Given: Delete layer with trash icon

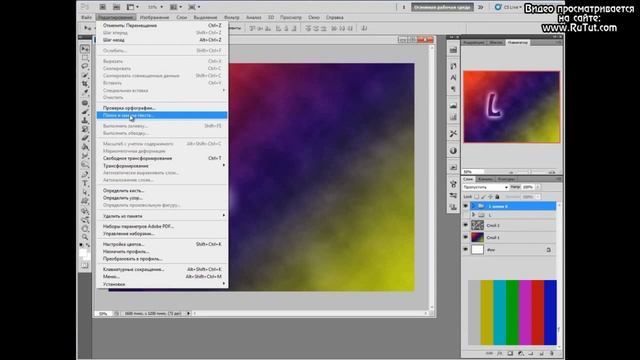Looking at the screenshot, I should (x=552, y=353).
